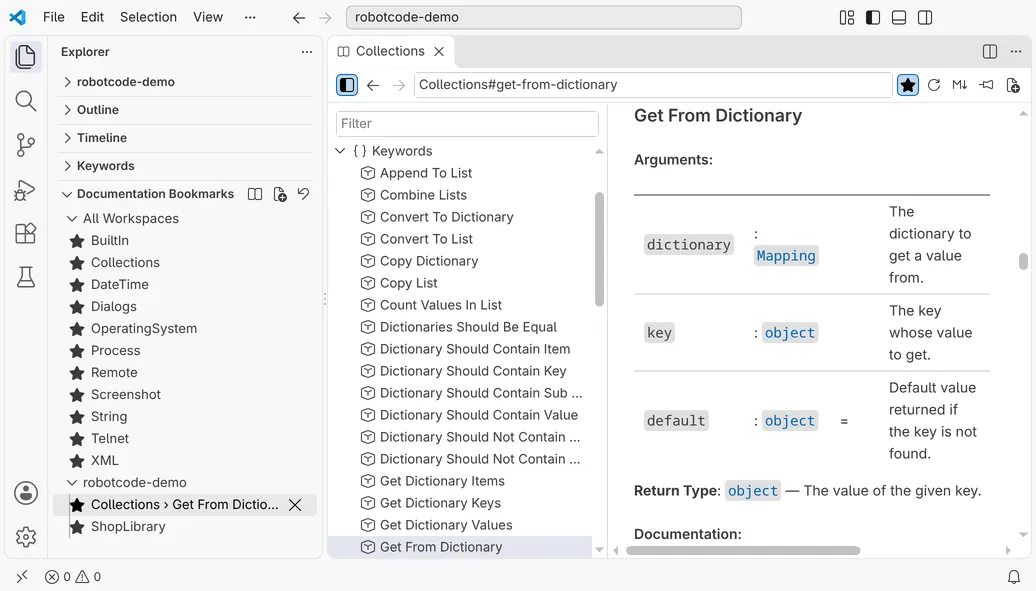The width and height of the screenshot is (1036, 591).
Task: Navigate back in the documentation viewer
Action: pyautogui.click(x=373, y=85)
